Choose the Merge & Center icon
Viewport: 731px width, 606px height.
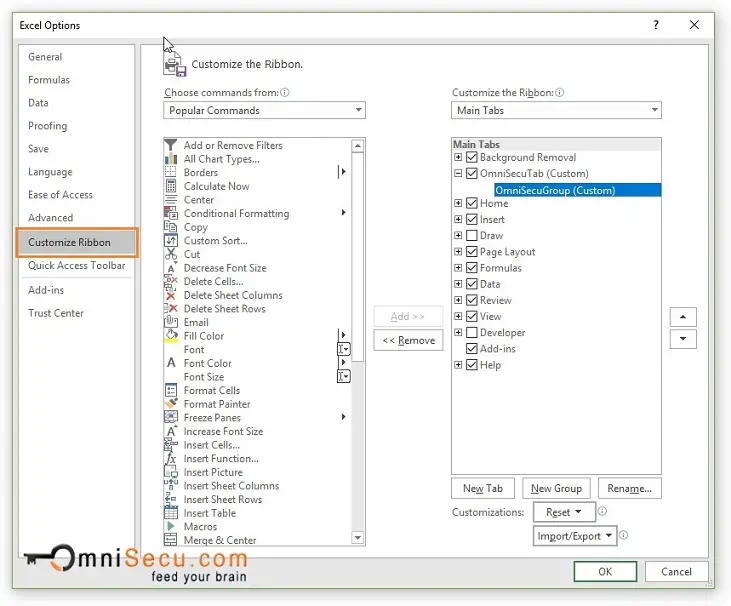[171, 540]
